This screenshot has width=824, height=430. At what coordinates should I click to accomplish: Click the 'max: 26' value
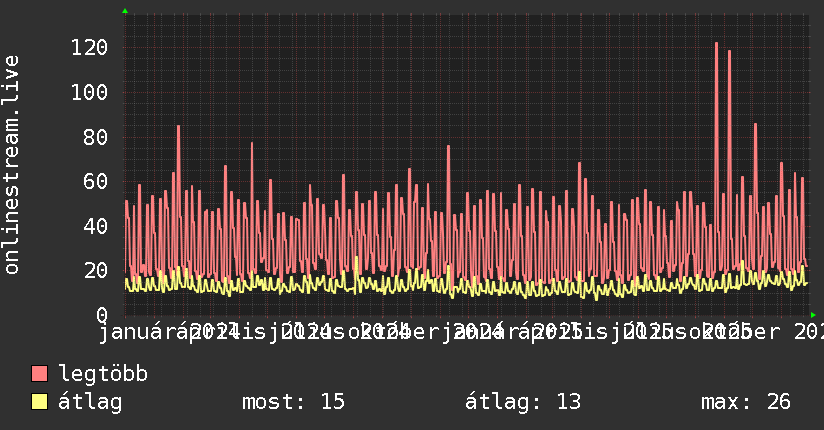coord(746,402)
